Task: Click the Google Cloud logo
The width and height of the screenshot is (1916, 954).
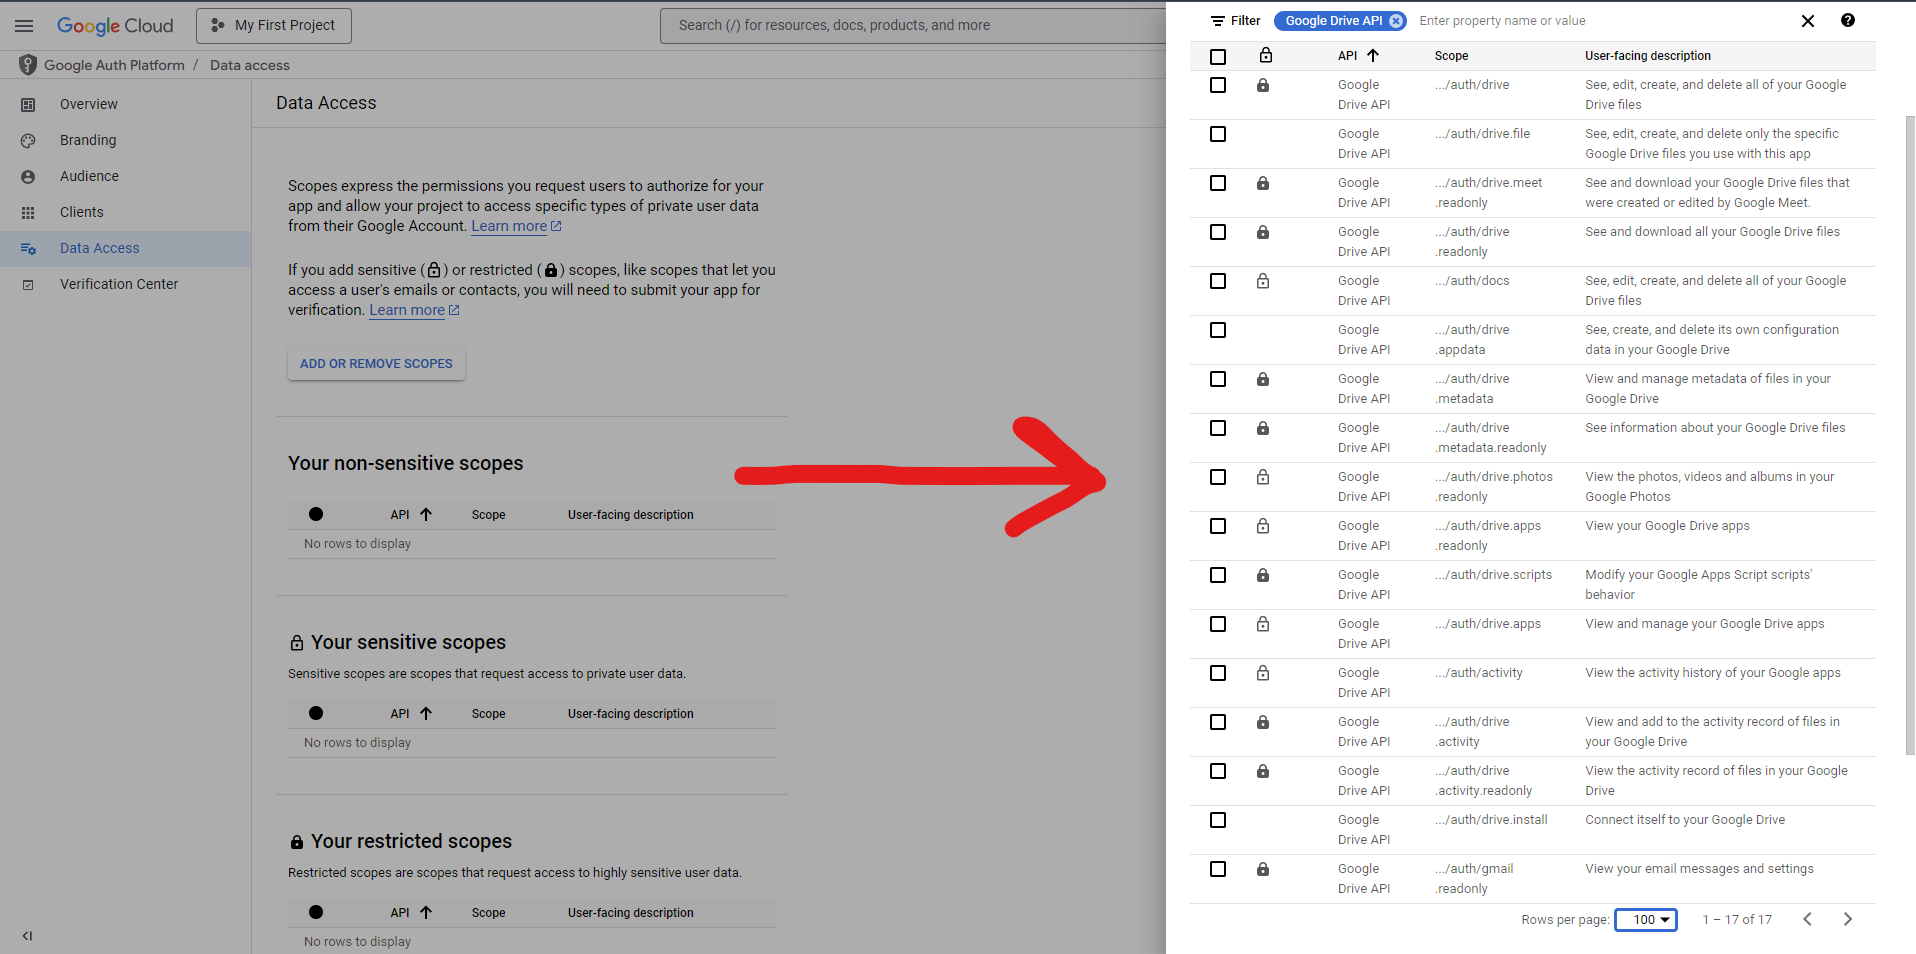Action: [115, 26]
